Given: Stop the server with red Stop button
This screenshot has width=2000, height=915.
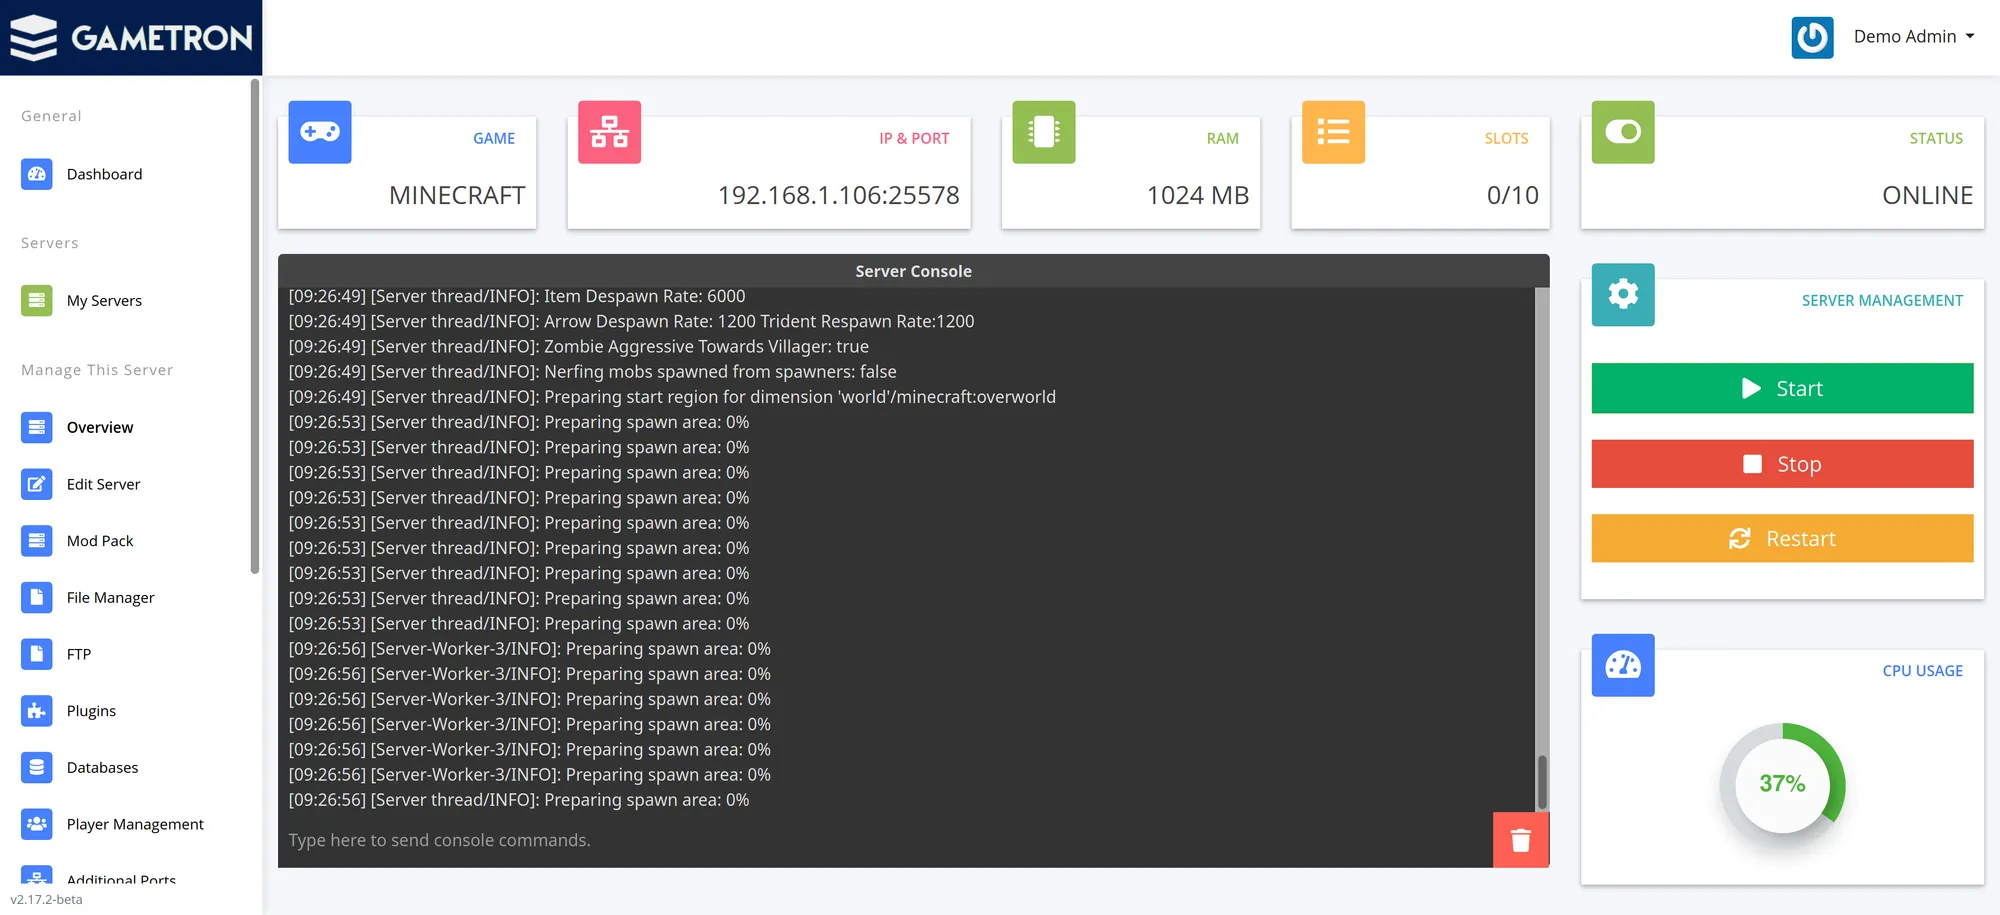Looking at the screenshot, I should (1782, 464).
